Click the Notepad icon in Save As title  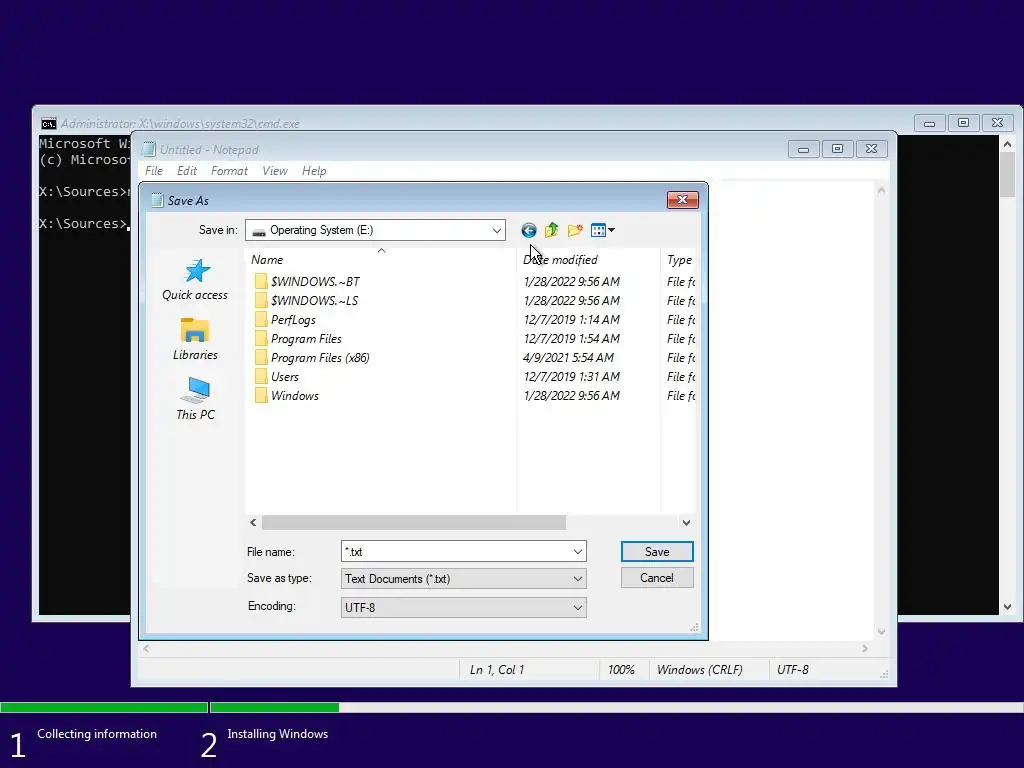(x=157, y=200)
